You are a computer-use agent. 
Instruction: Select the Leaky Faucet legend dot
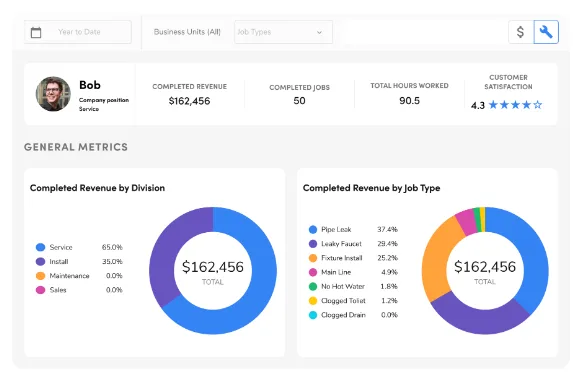313,244
